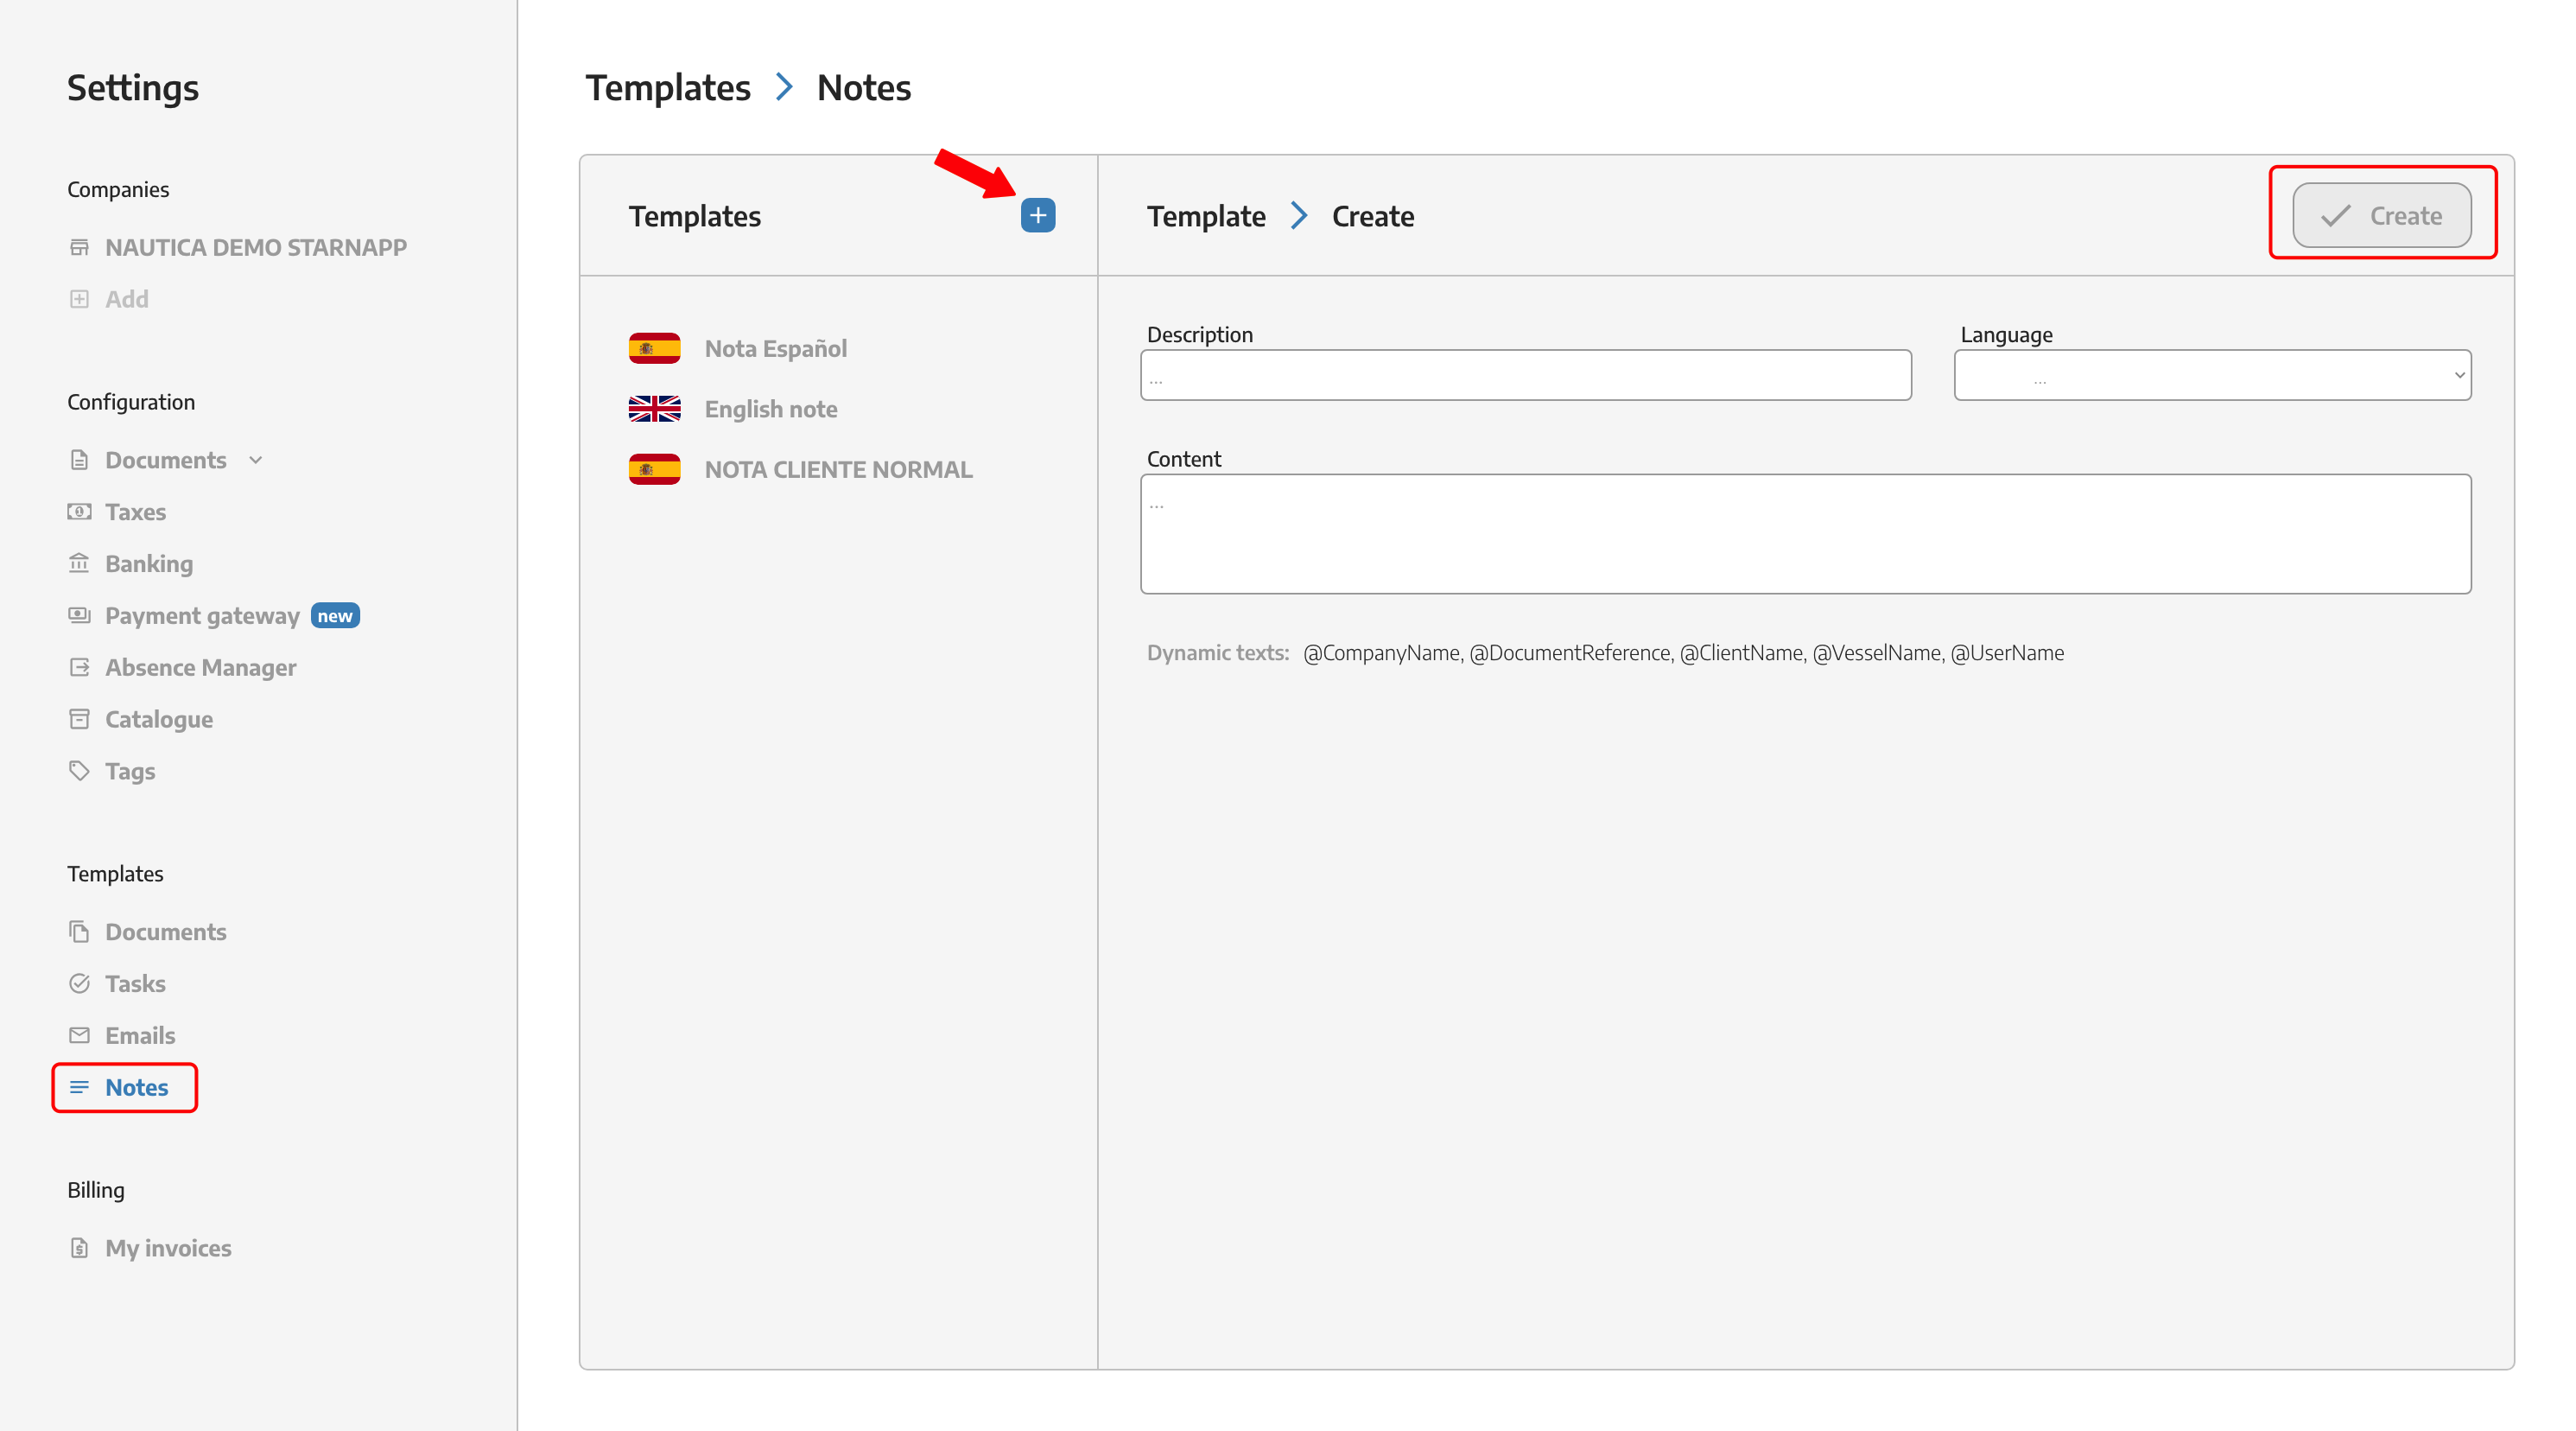Image resolution: width=2576 pixels, height=1431 pixels.
Task: Click the @CompanyName dynamic text
Action: click(1382, 653)
